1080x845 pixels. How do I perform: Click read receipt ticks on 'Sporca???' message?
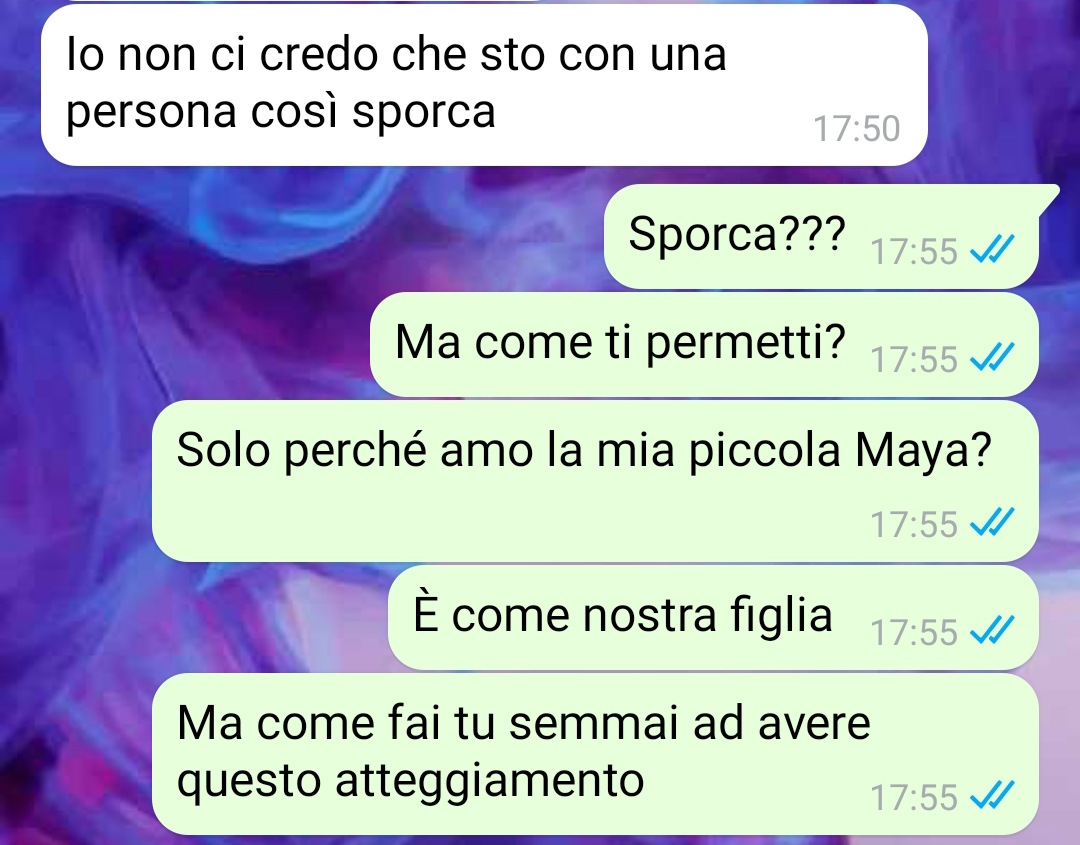pos(992,249)
